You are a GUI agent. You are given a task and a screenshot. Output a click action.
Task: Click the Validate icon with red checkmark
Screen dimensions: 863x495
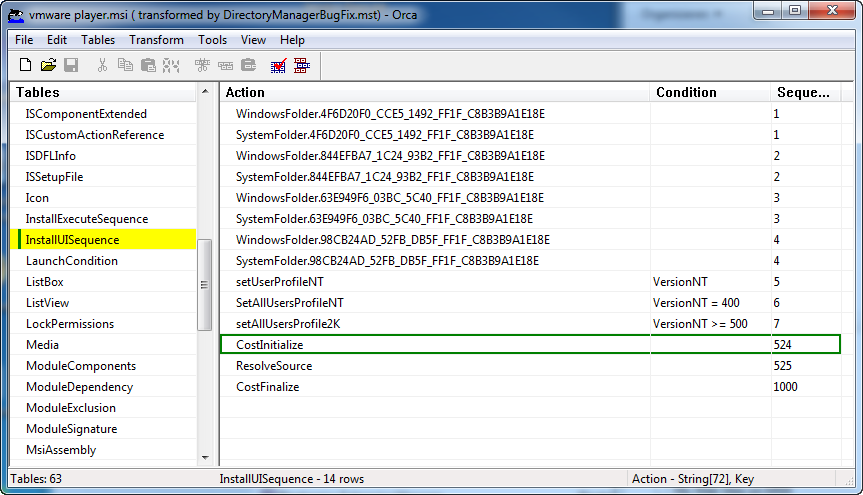(278, 66)
